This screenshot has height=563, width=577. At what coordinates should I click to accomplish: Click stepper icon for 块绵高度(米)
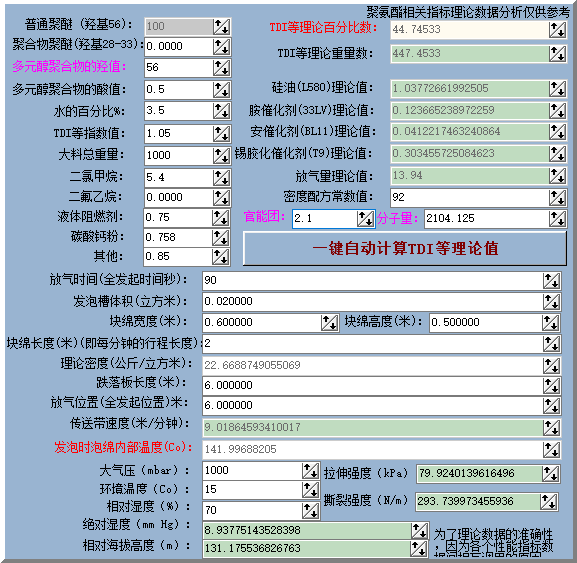(x=551, y=323)
